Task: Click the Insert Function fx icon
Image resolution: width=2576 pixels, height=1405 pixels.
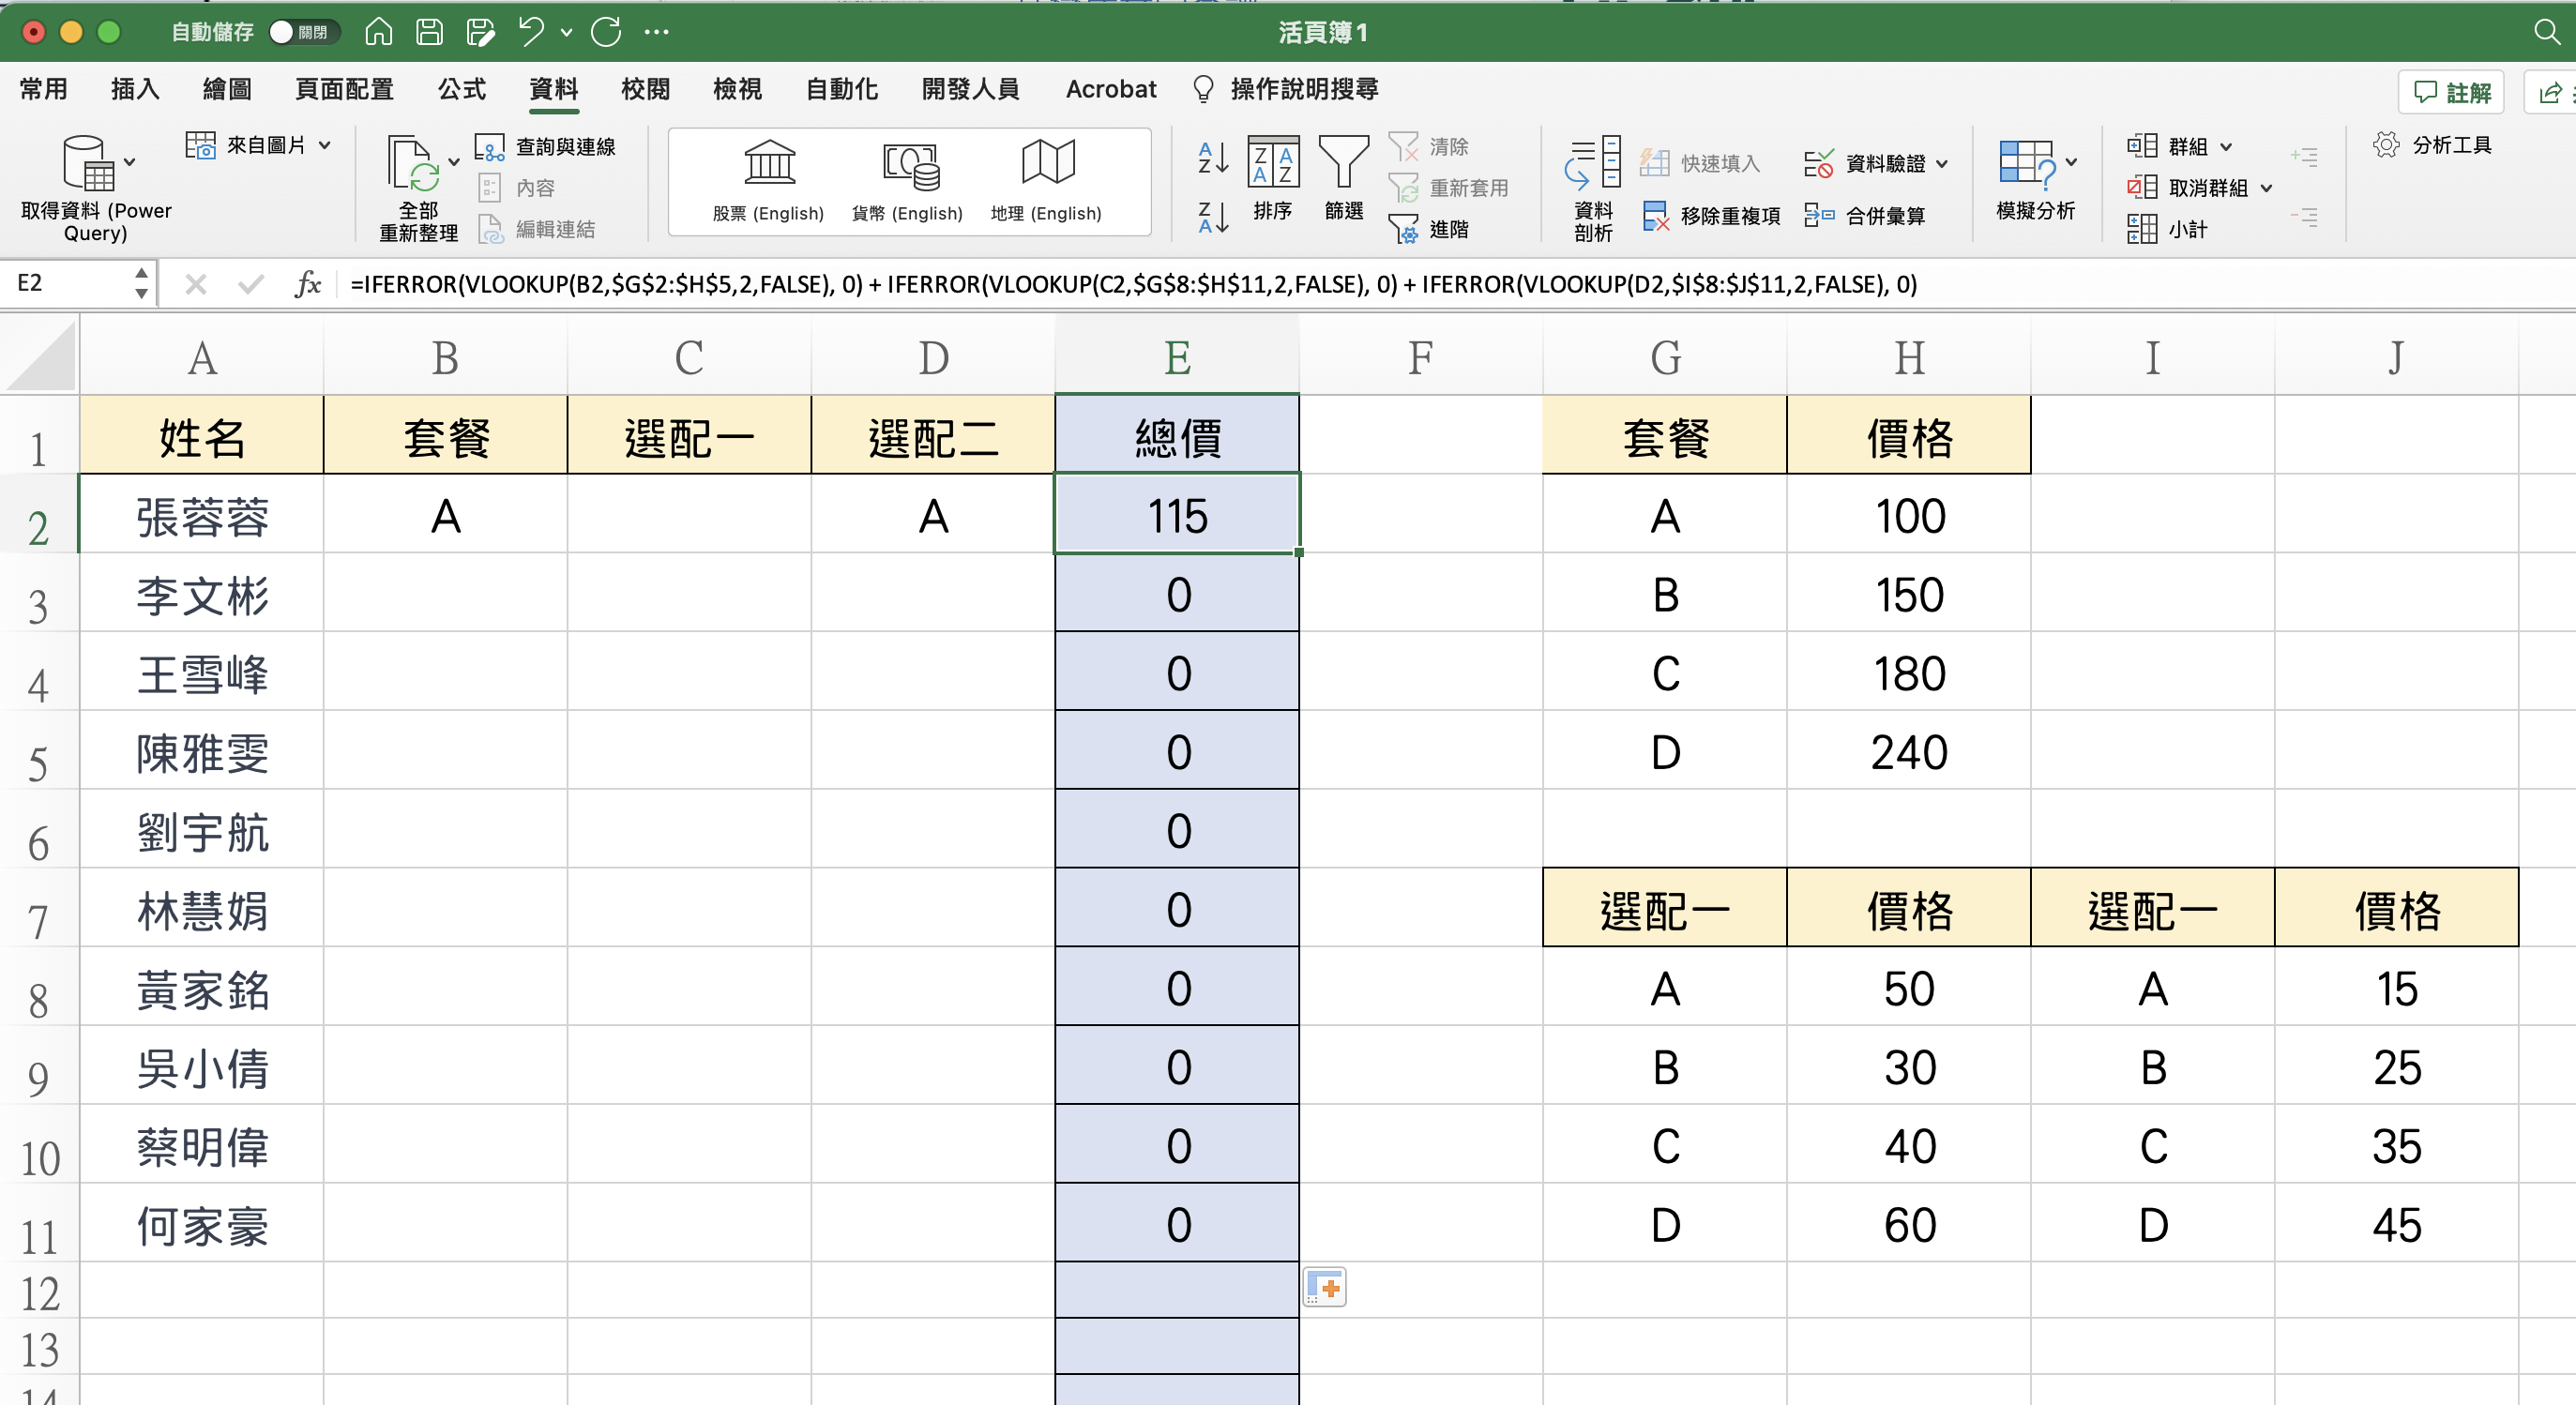Action: [307, 284]
